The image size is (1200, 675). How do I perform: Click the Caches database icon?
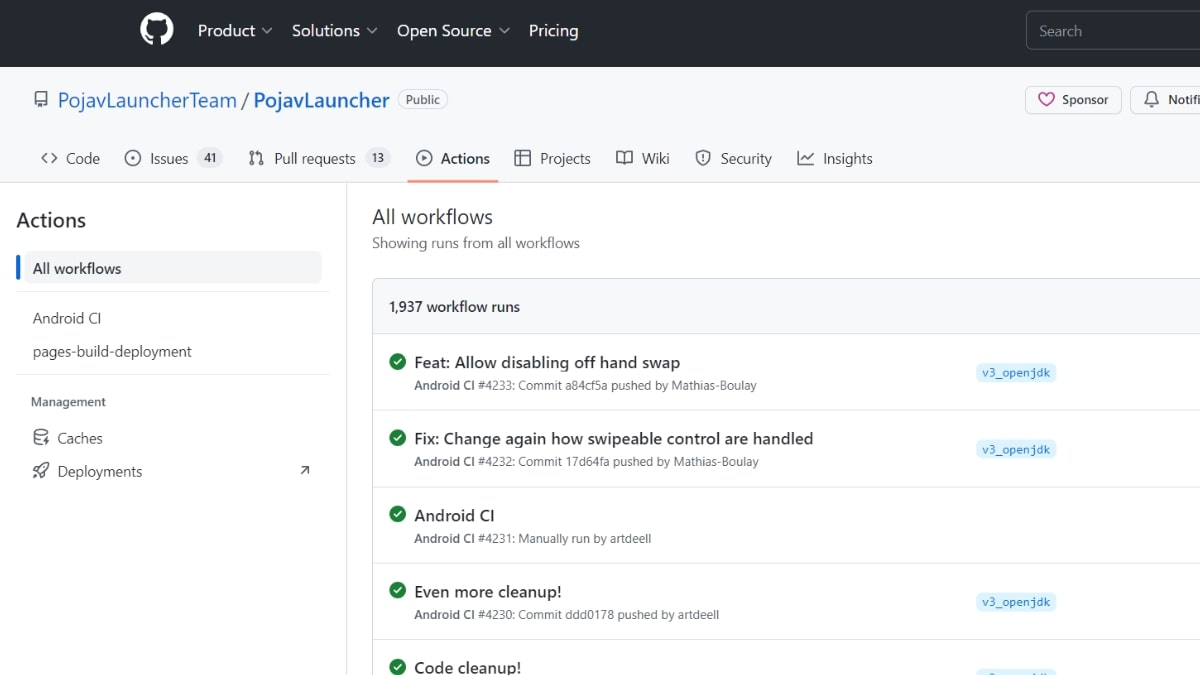point(41,438)
